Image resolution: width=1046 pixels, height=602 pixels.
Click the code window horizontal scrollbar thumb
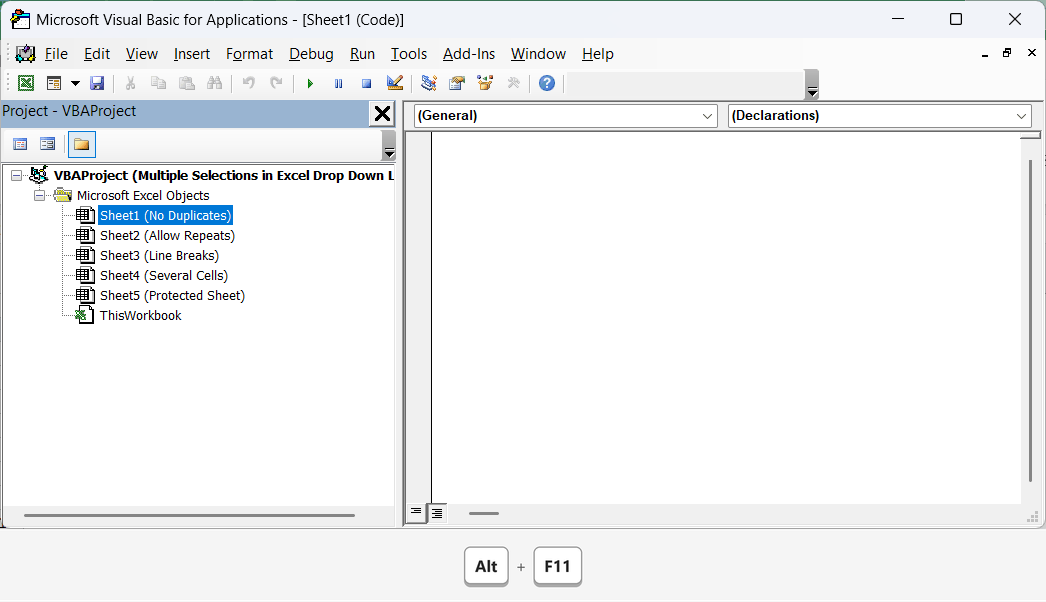coord(484,513)
